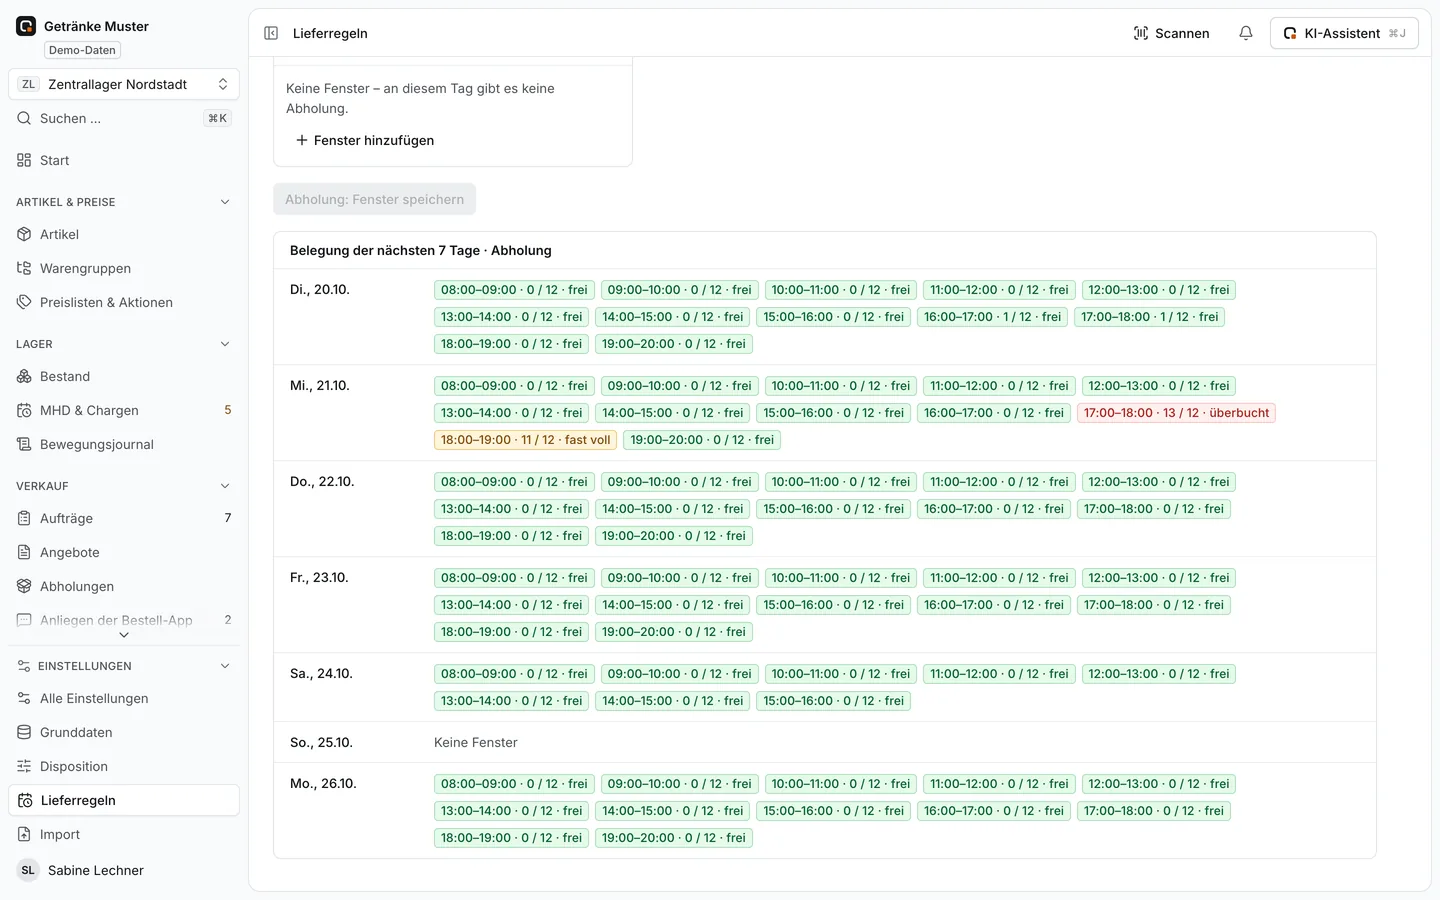
Task: Open the Angebote document icon
Action: (x=24, y=552)
